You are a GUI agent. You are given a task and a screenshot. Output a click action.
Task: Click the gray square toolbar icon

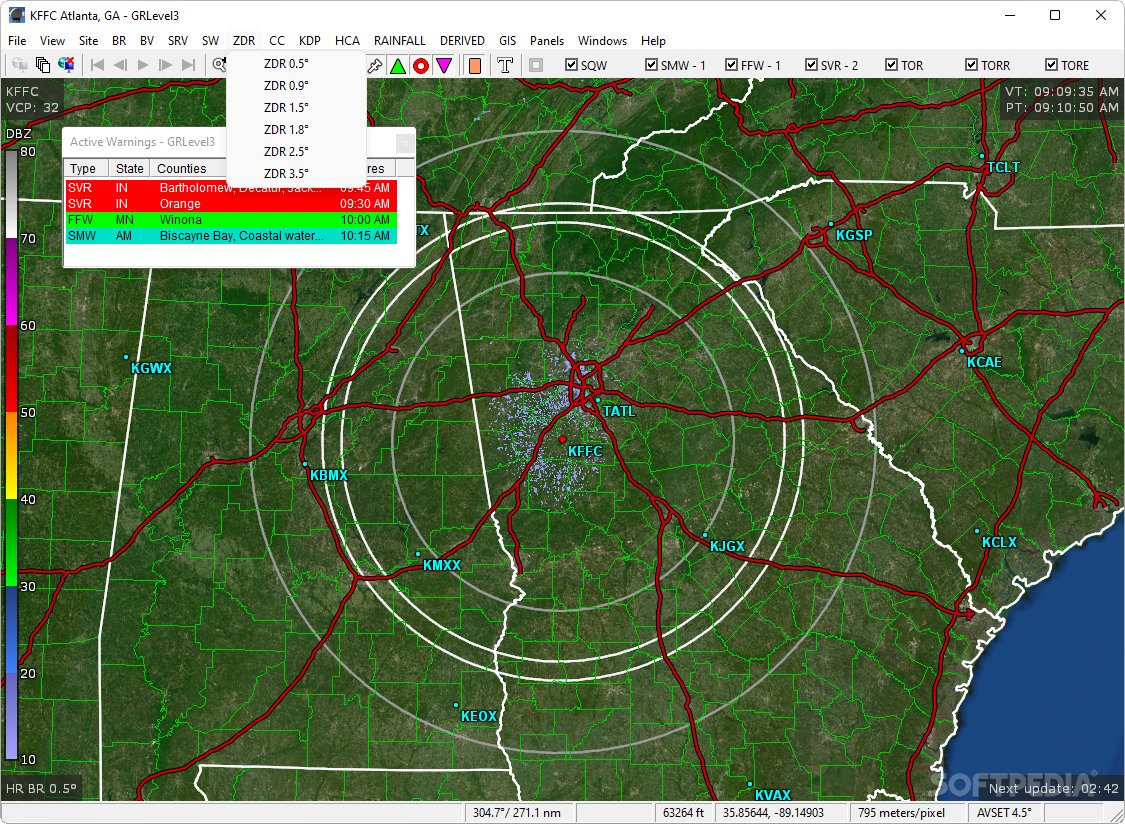pyautogui.click(x=535, y=65)
